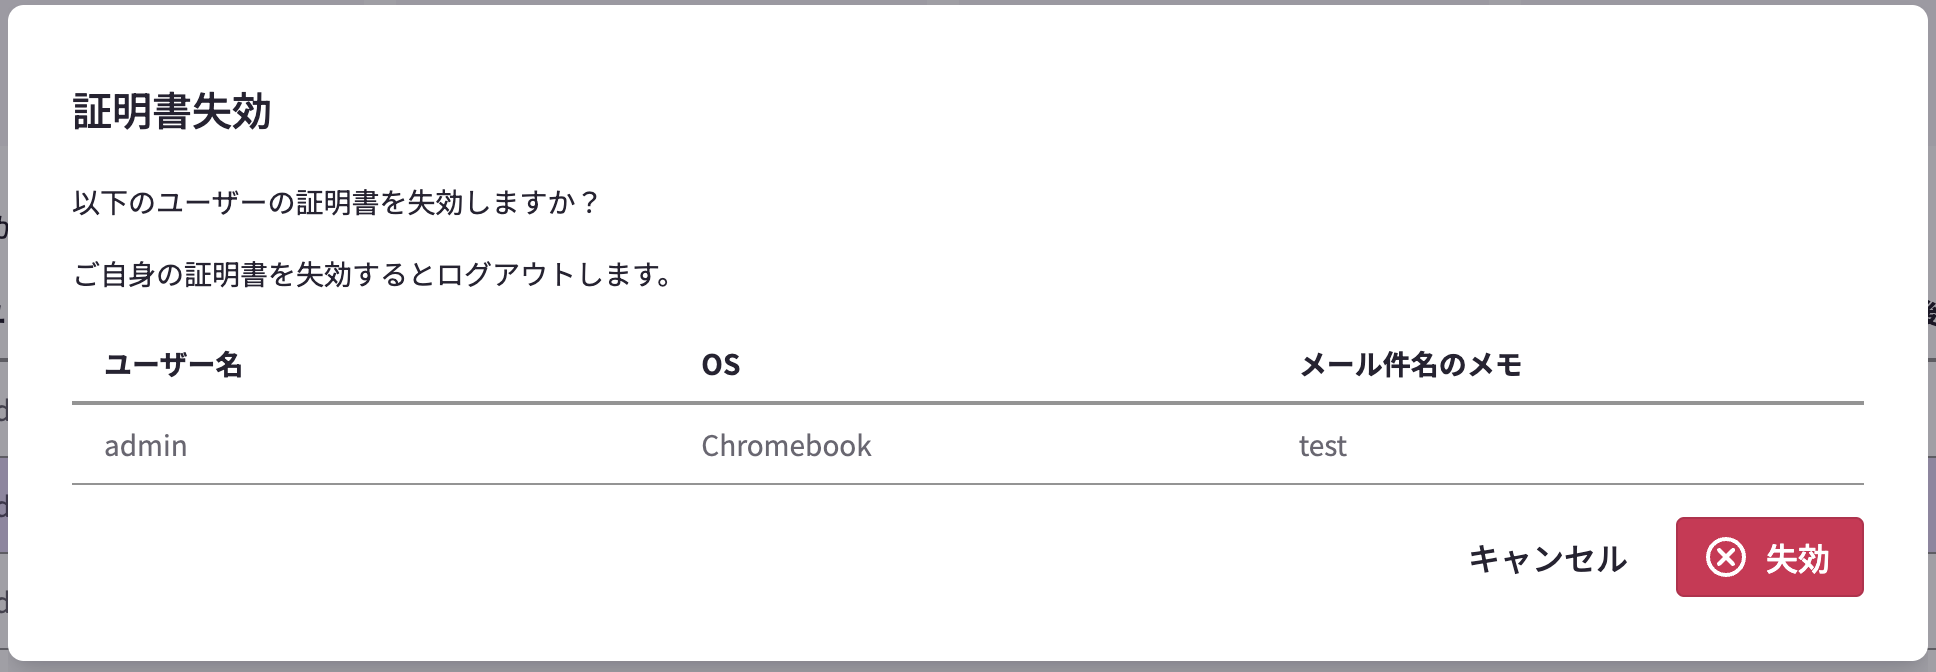Click the 失効 text label on red button
Image resolution: width=1936 pixels, height=672 pixels.
(x=1797, y=558)
